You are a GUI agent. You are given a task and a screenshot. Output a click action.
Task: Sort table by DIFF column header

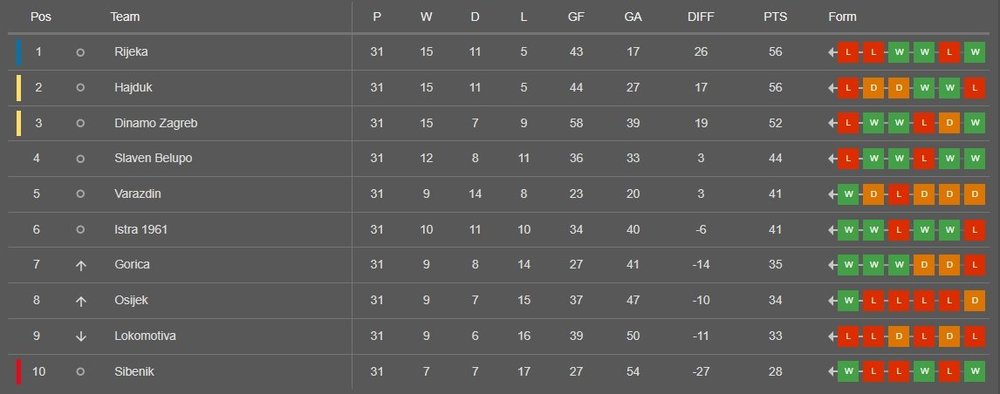coord(701,17)
